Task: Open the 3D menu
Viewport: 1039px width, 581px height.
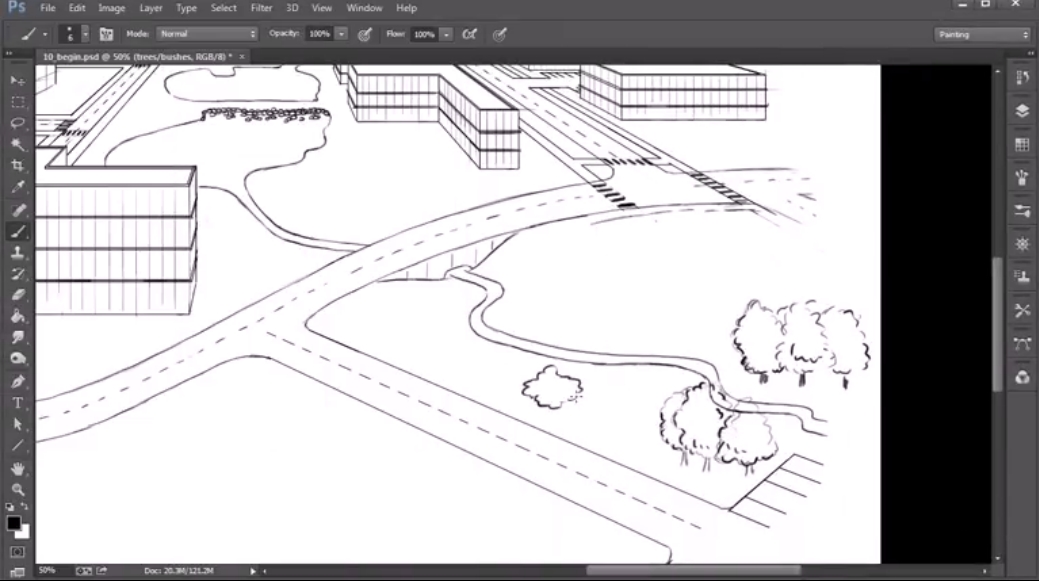Action: click(x=292, y=8)
